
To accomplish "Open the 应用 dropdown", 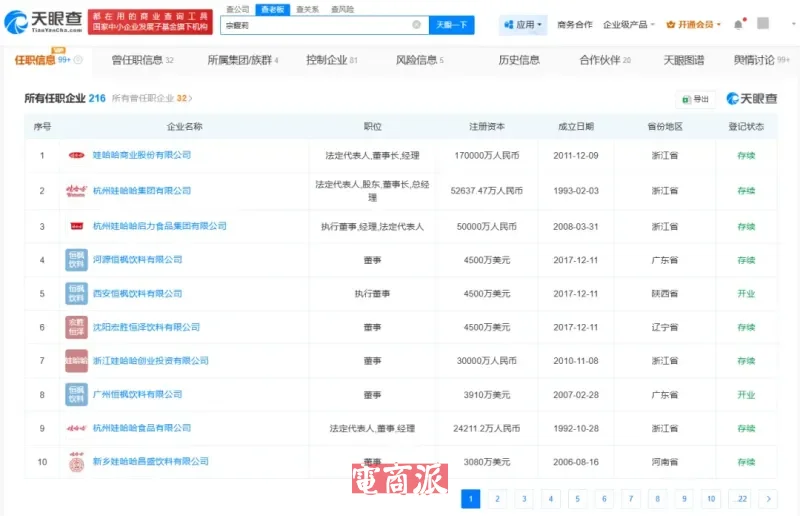I will (523, 24).
